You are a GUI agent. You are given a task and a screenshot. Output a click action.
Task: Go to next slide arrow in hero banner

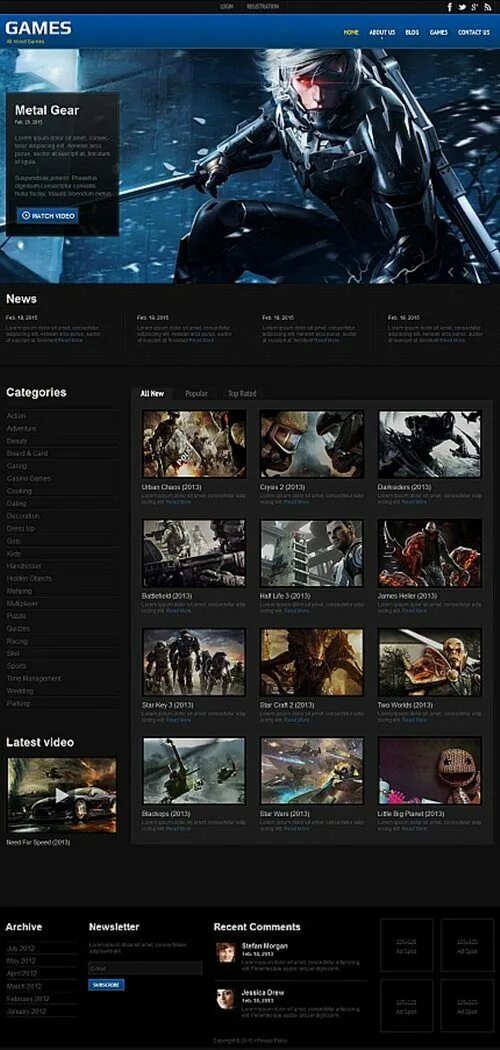click(x=466, y=272)
